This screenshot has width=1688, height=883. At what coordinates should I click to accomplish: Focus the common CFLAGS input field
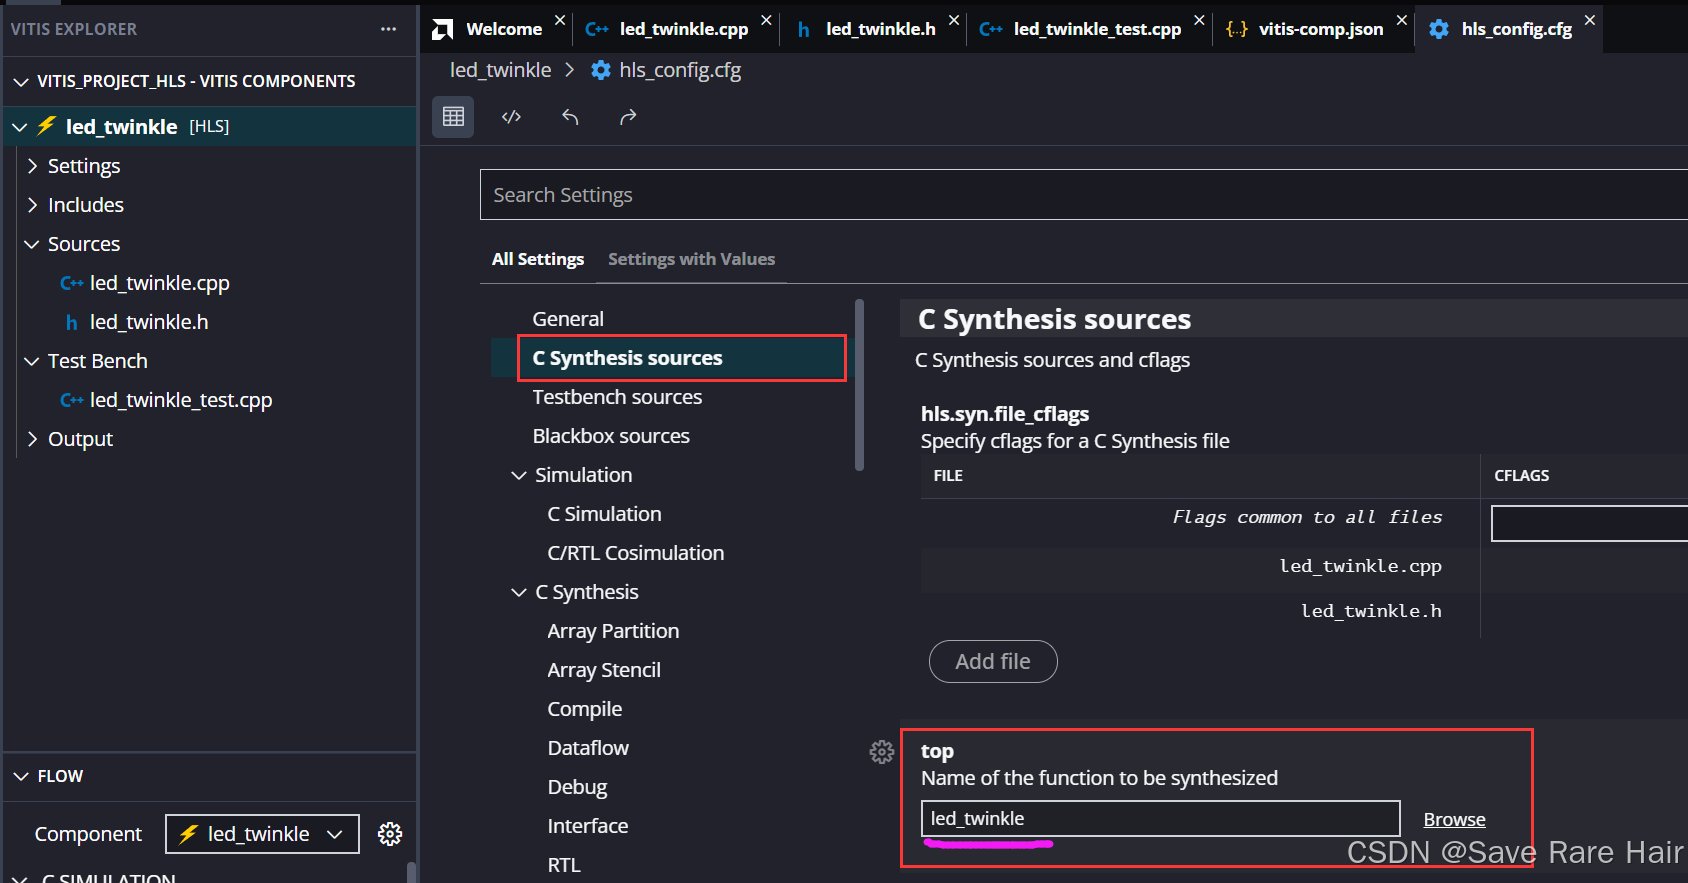click(x=1589, y=523)
